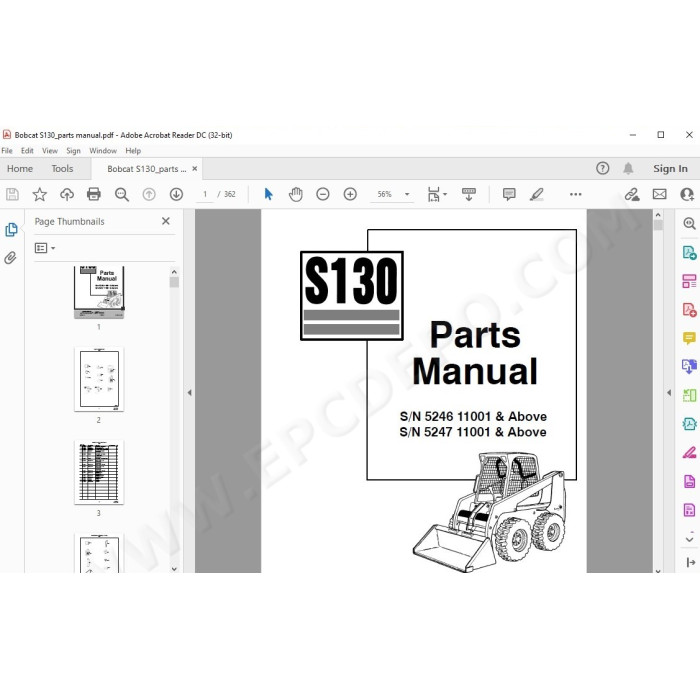Select the page 3 thumbnail
700x700 pixels.
coord(99,472)
